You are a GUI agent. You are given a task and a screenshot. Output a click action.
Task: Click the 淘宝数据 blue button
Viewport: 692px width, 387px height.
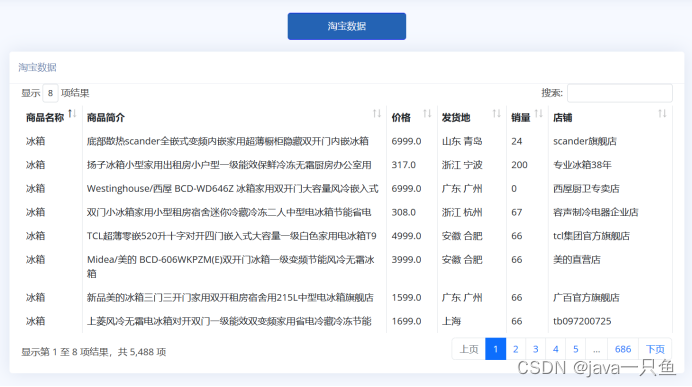[x=346, y=26]
